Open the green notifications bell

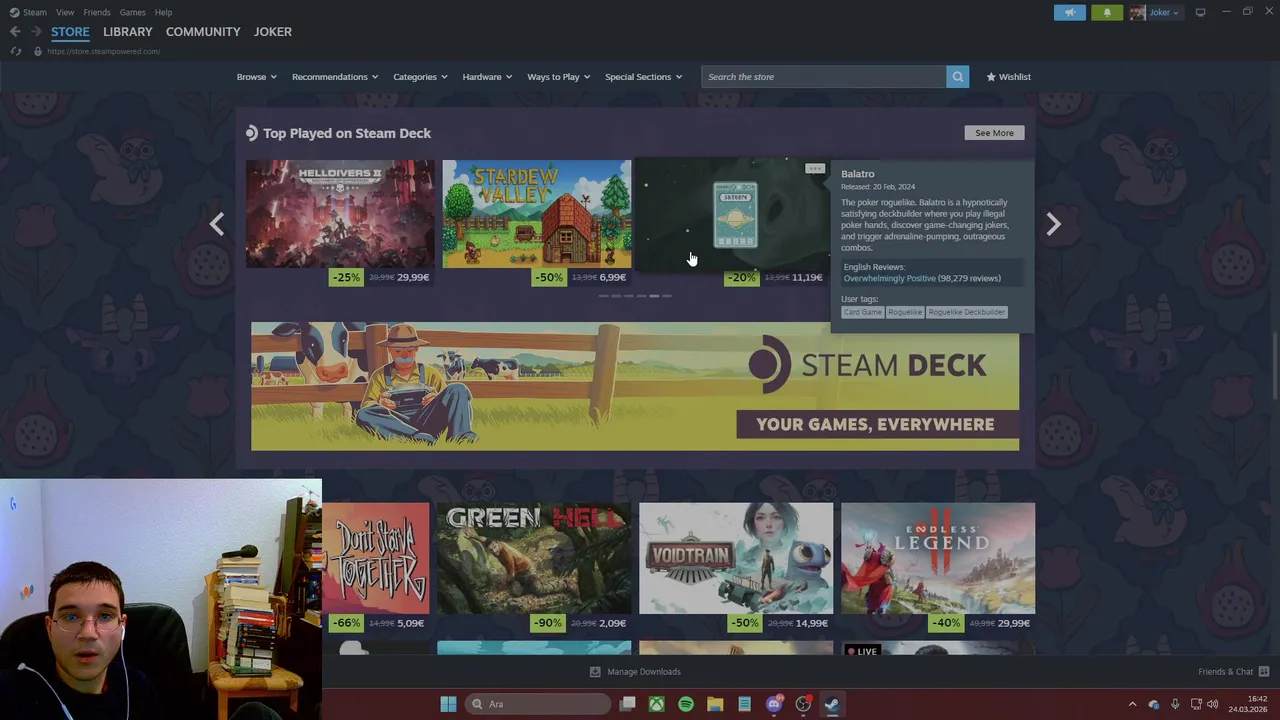tap(1106, 12)
